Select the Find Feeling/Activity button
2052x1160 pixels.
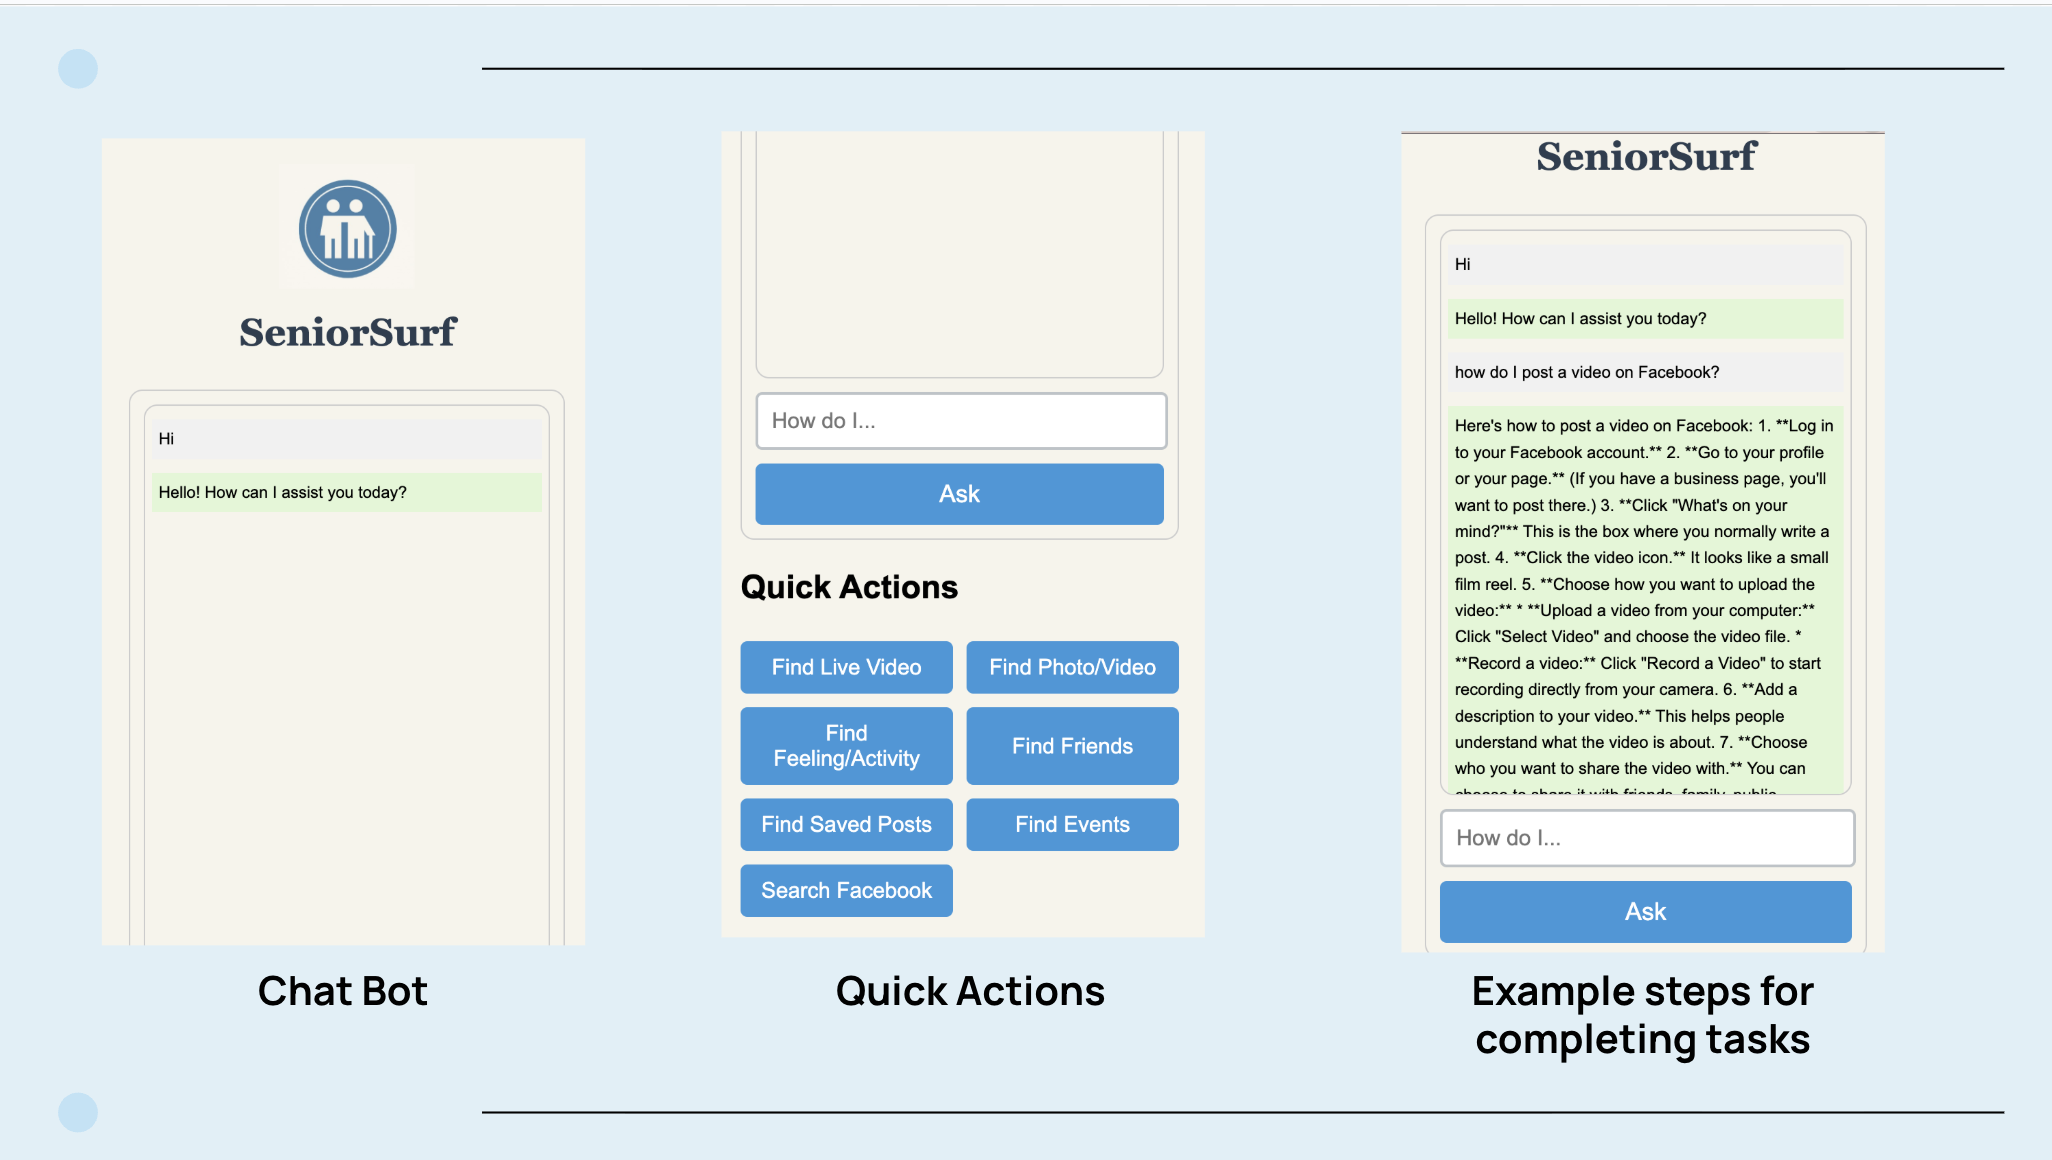tap(846, 746)
